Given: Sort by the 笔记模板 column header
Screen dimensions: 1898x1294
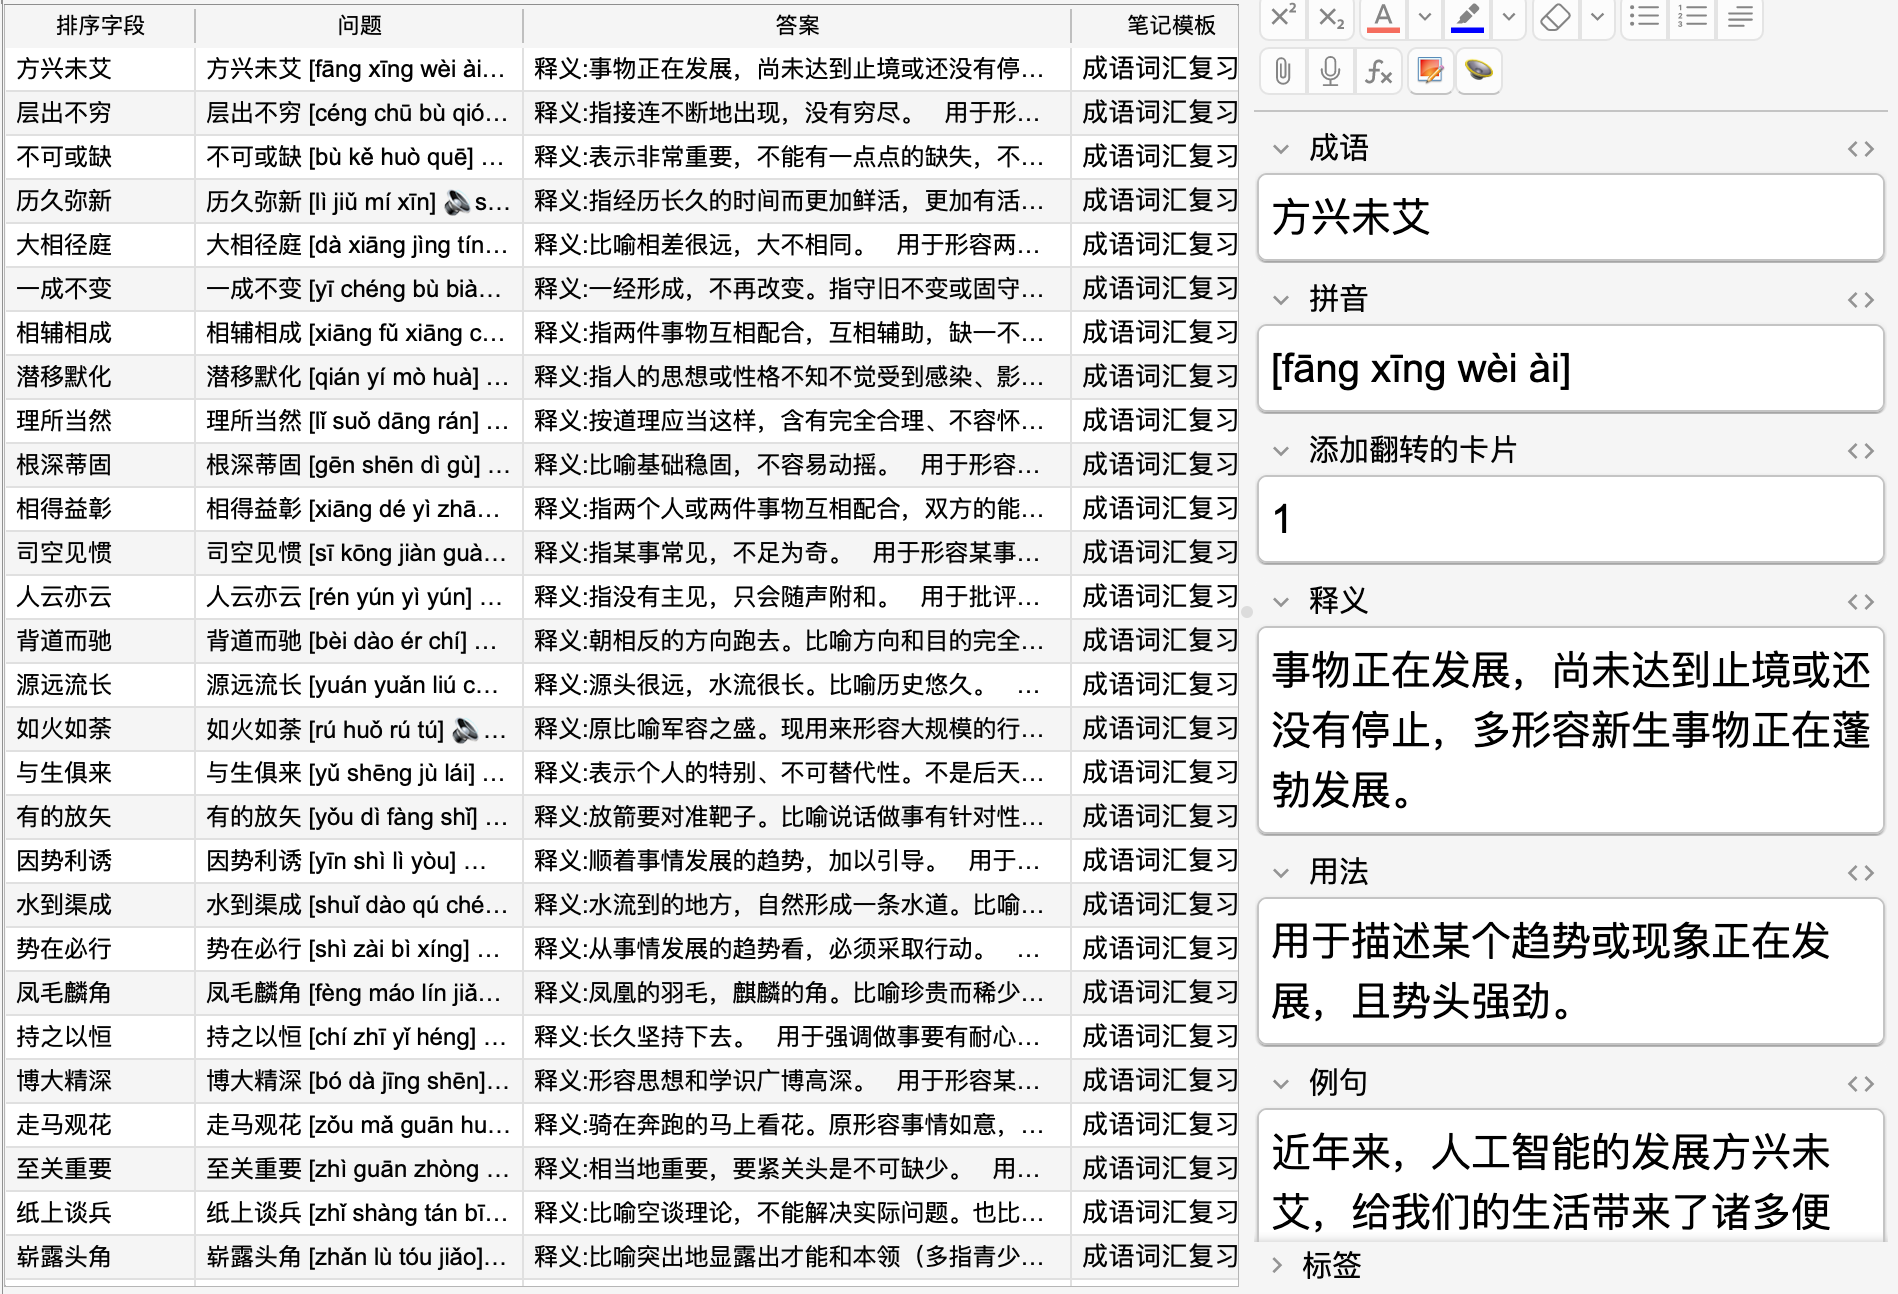Looking at the screenshot, I should point(1155,25).
